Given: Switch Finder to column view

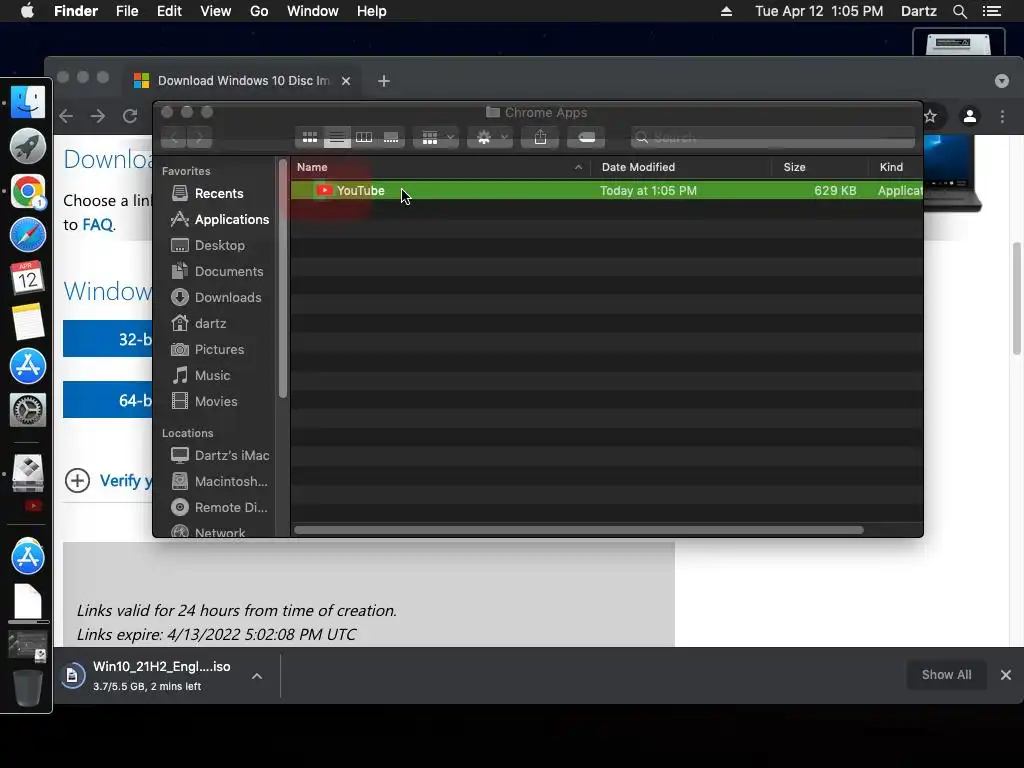Looking at the screenshot, I should (364, 137).
